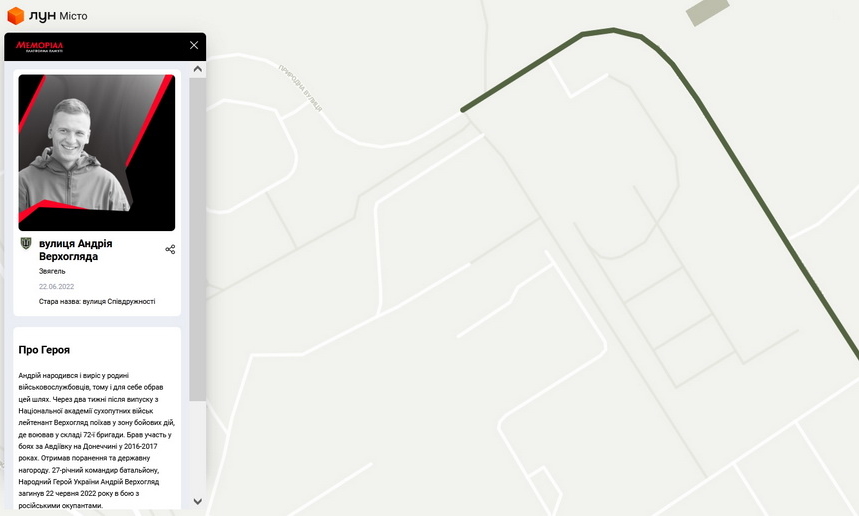Click the date 22.06.2022
The width and height of the screenshot is (859, 516).
56,286
